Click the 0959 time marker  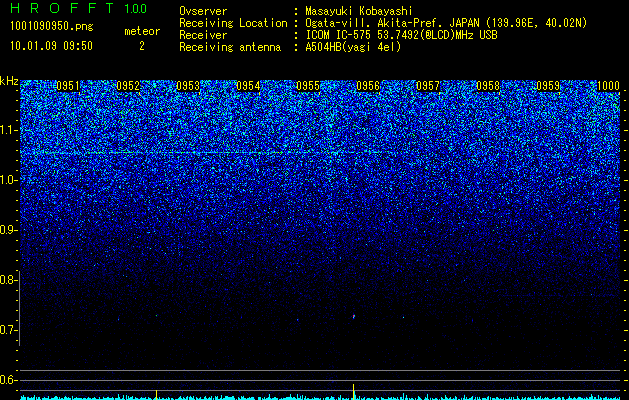click(x=548, y=86)
